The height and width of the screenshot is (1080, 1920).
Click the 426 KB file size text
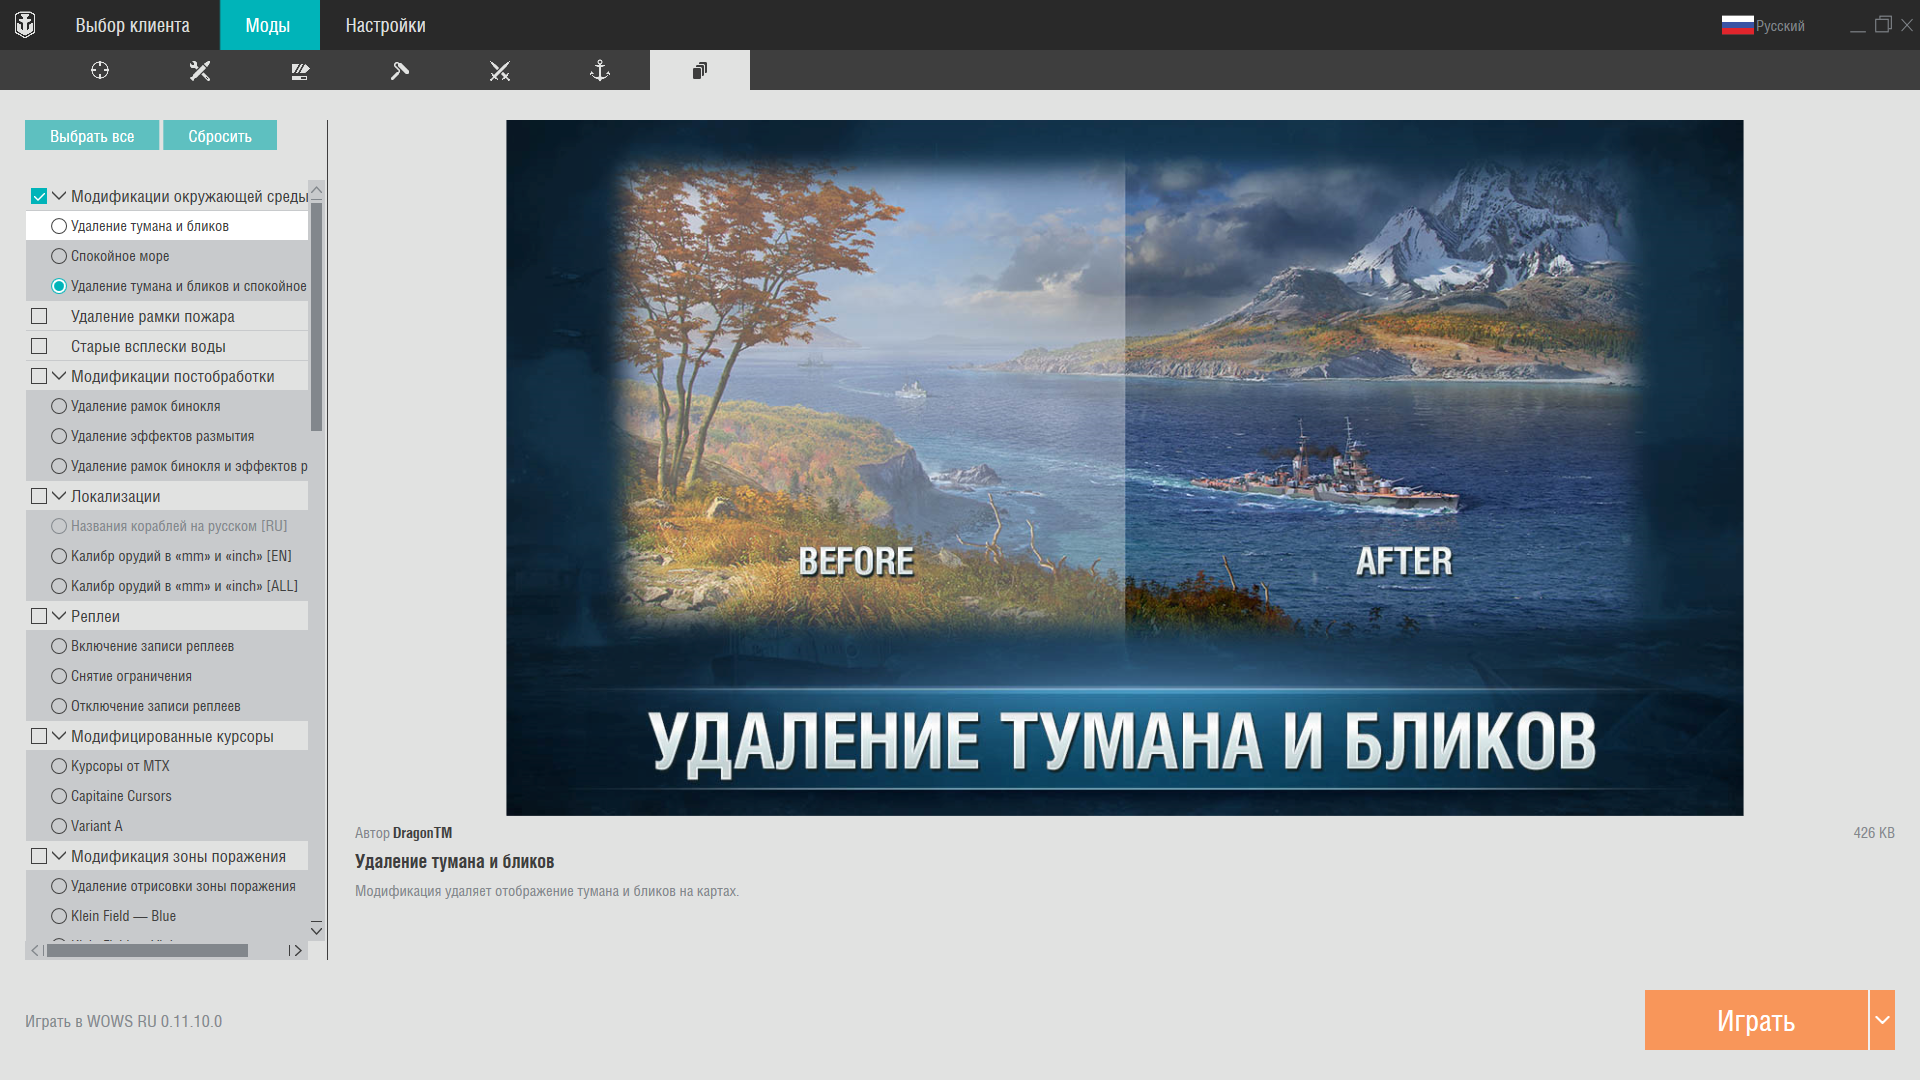pyautogui.click(x=1873, y=833)
